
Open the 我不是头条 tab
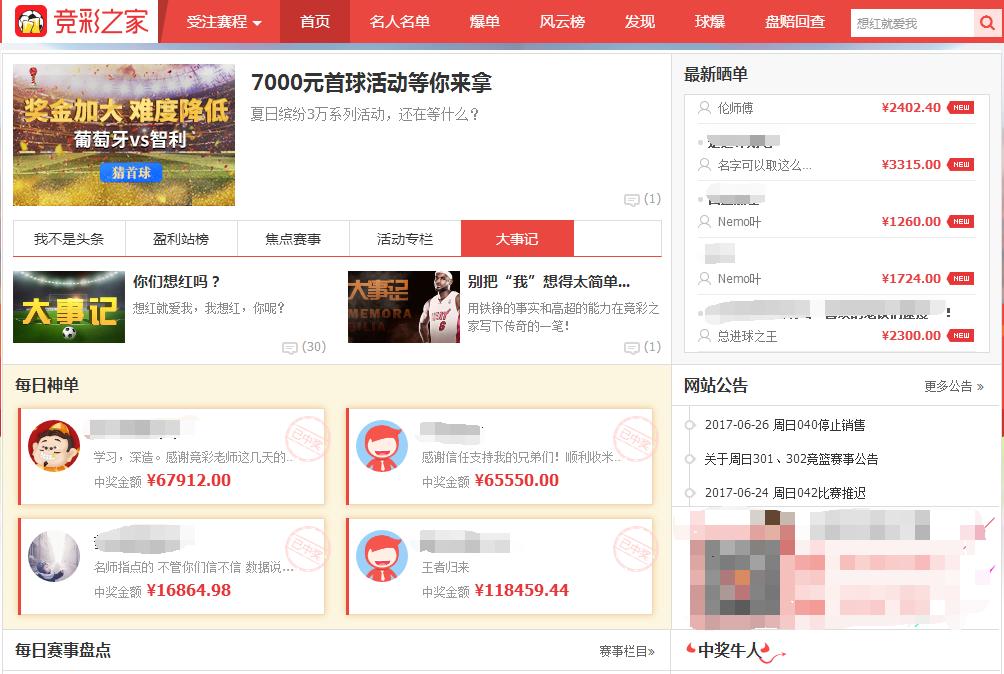pos(67,238)
